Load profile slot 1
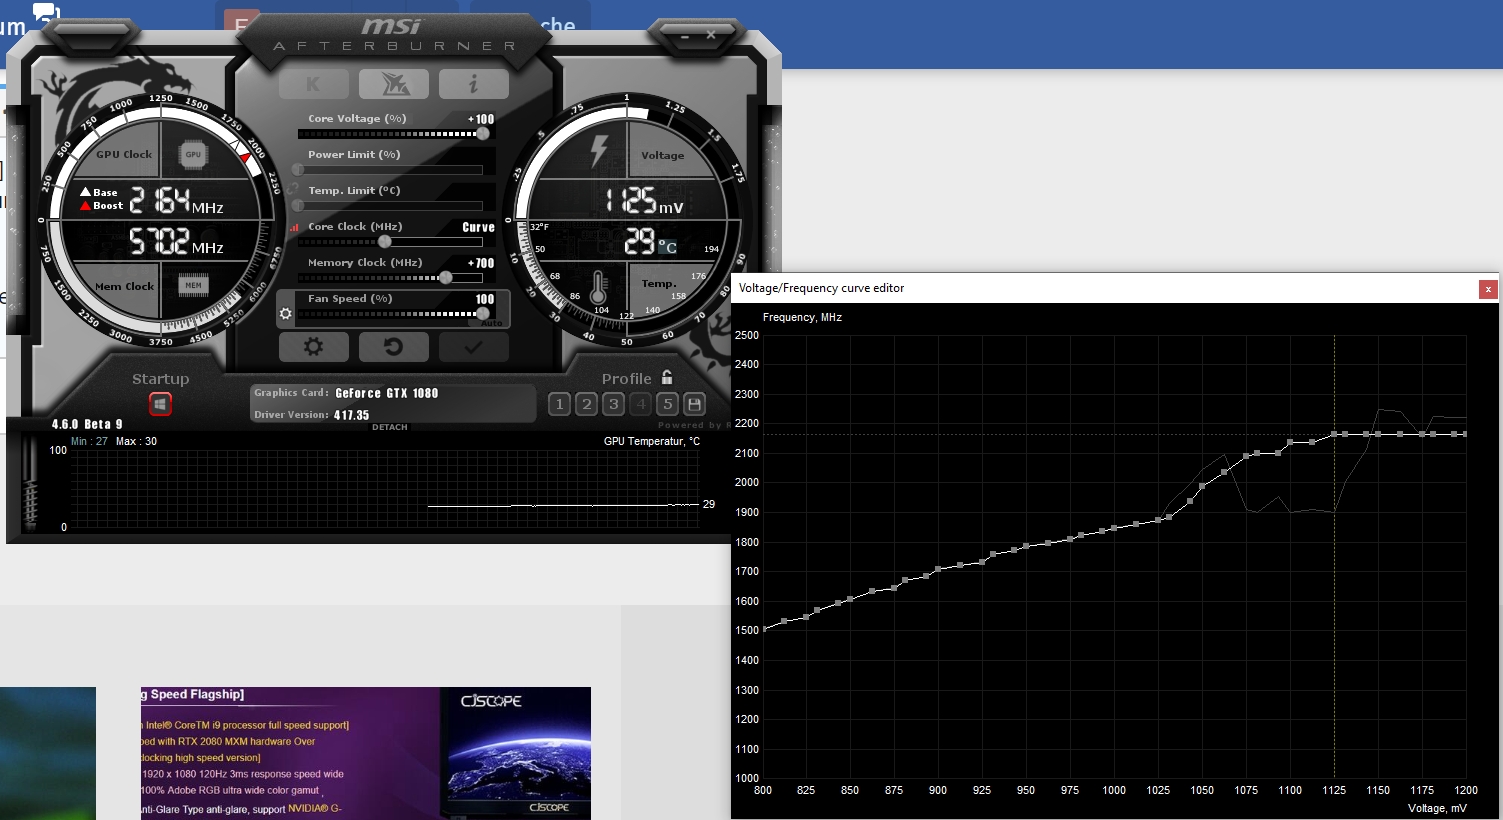 coord(560,404)
